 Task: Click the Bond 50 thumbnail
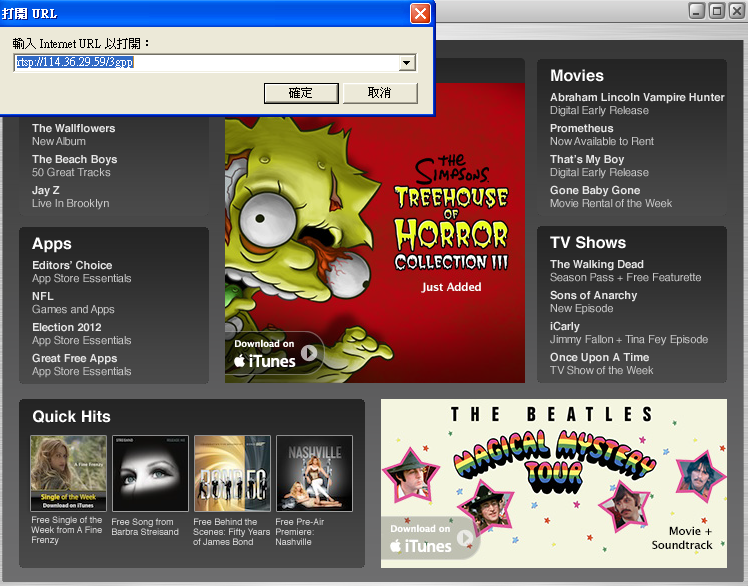(232, 473)
